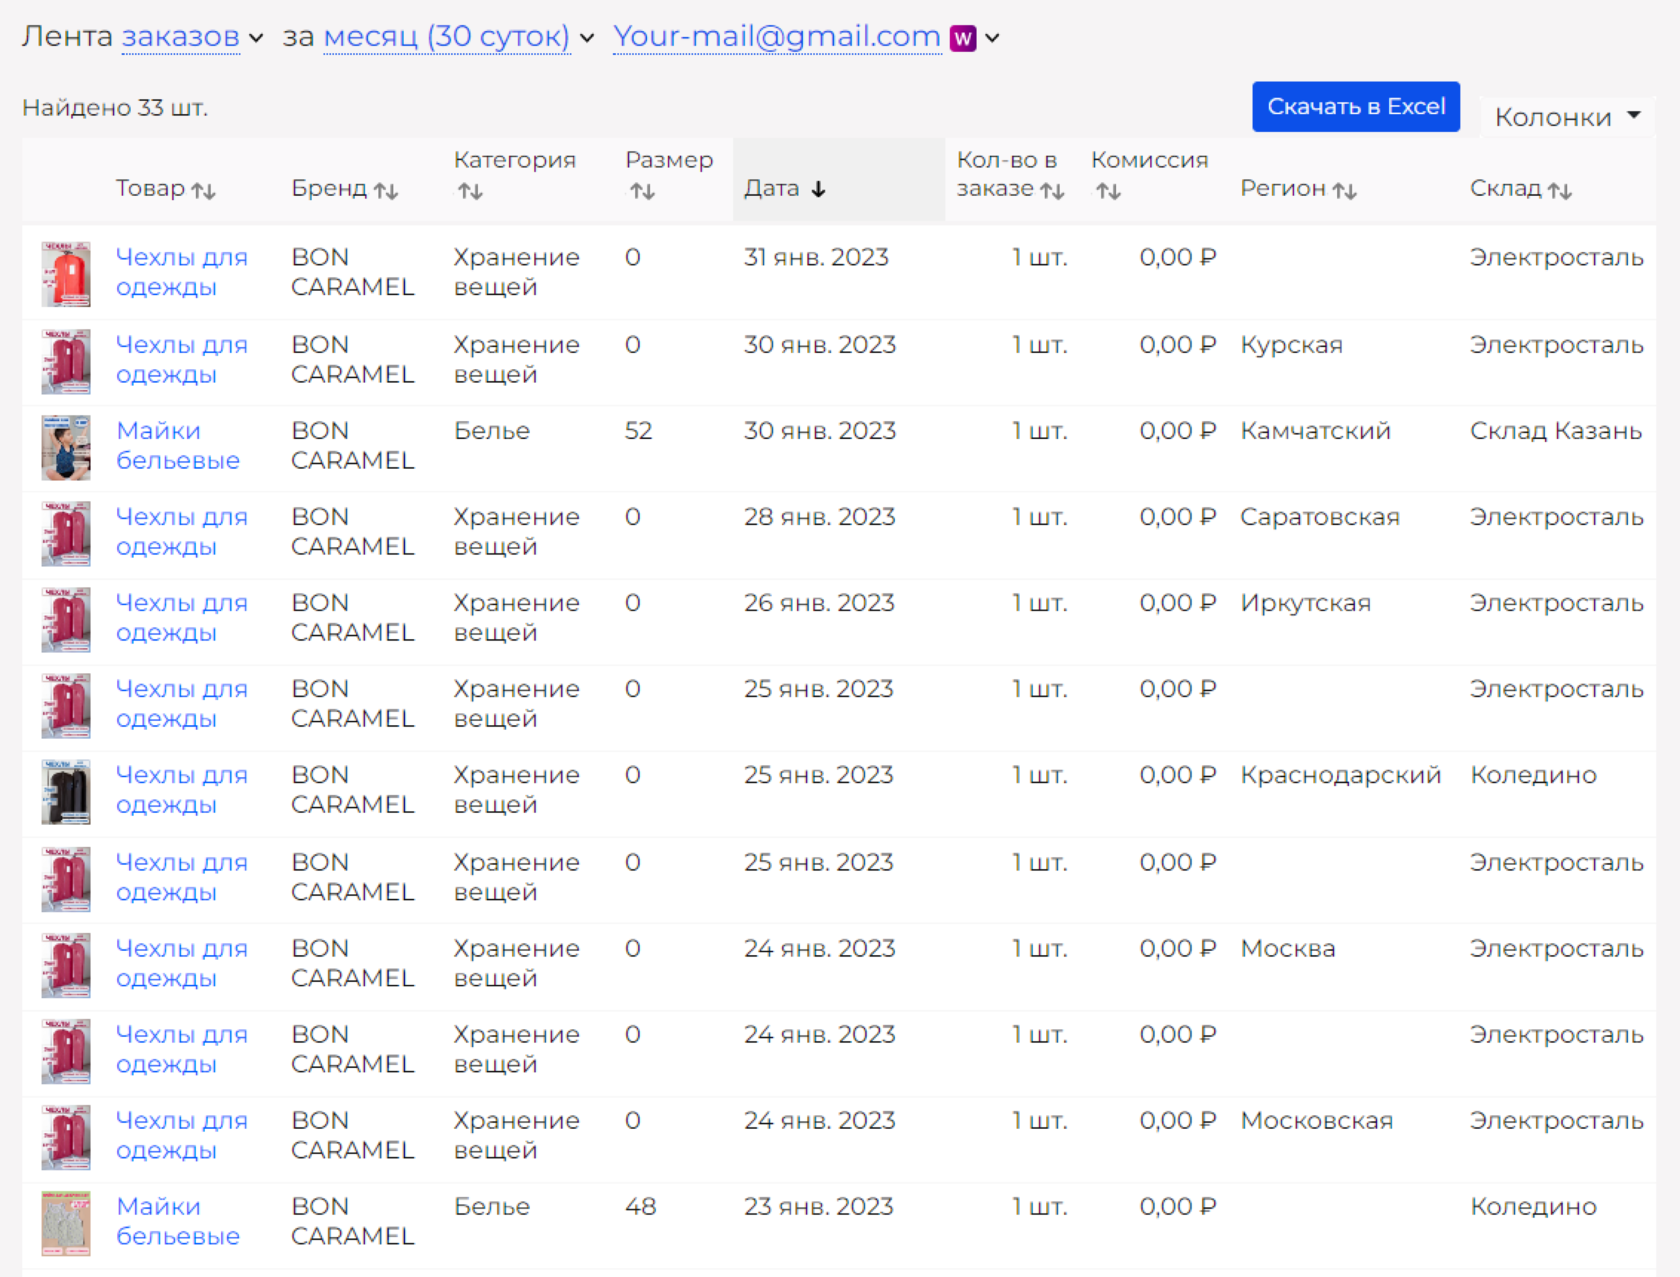Image resolution: width=1680 pixels, height=1277 pixels.
Task: Sort by Размер column arrows icon
Action: coord(642,191)
